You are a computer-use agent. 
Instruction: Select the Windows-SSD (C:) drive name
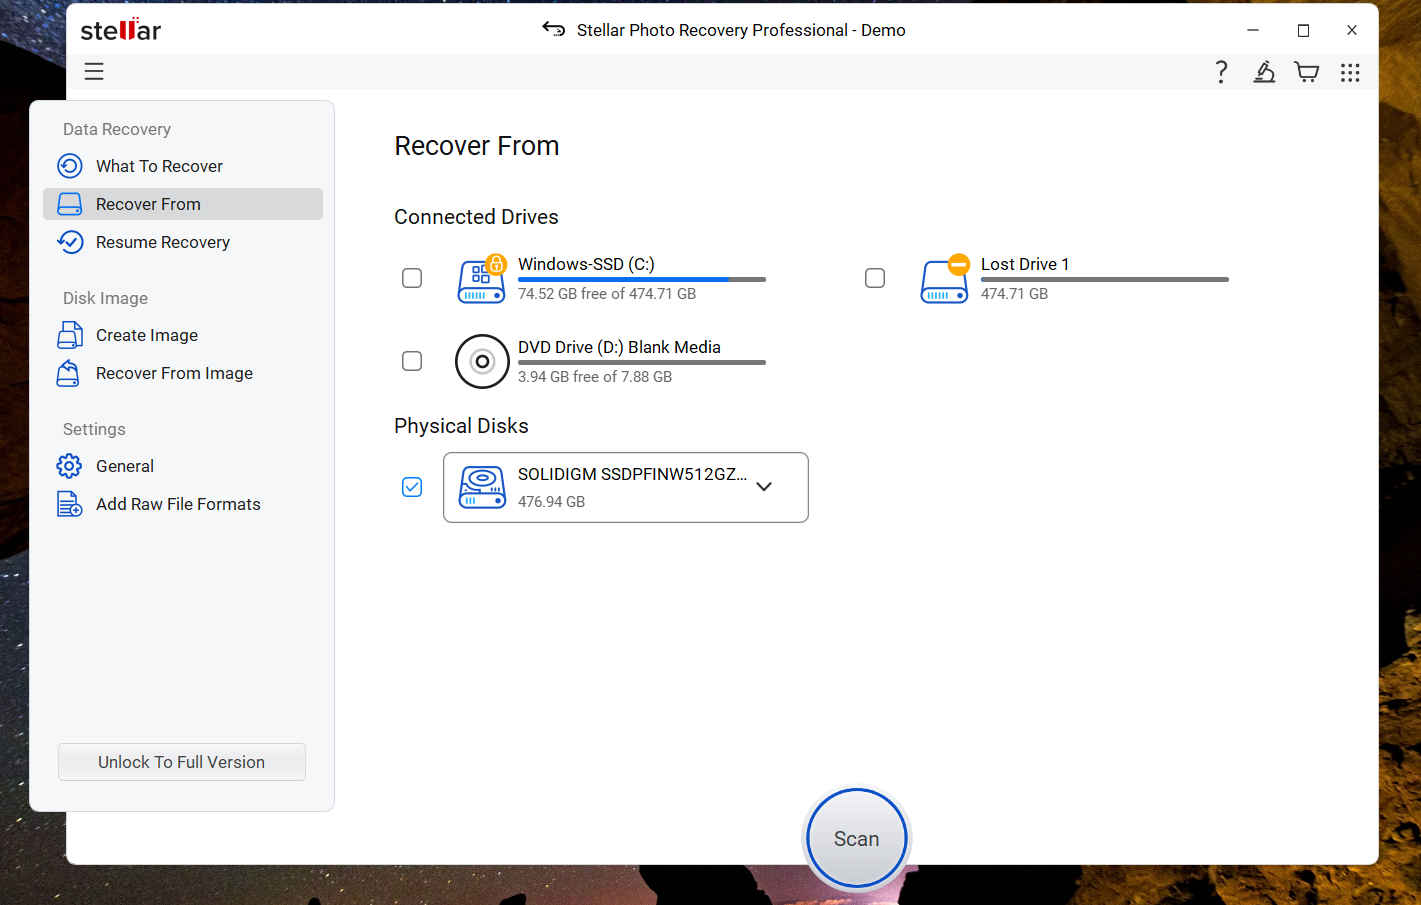[x=586, y=264]
